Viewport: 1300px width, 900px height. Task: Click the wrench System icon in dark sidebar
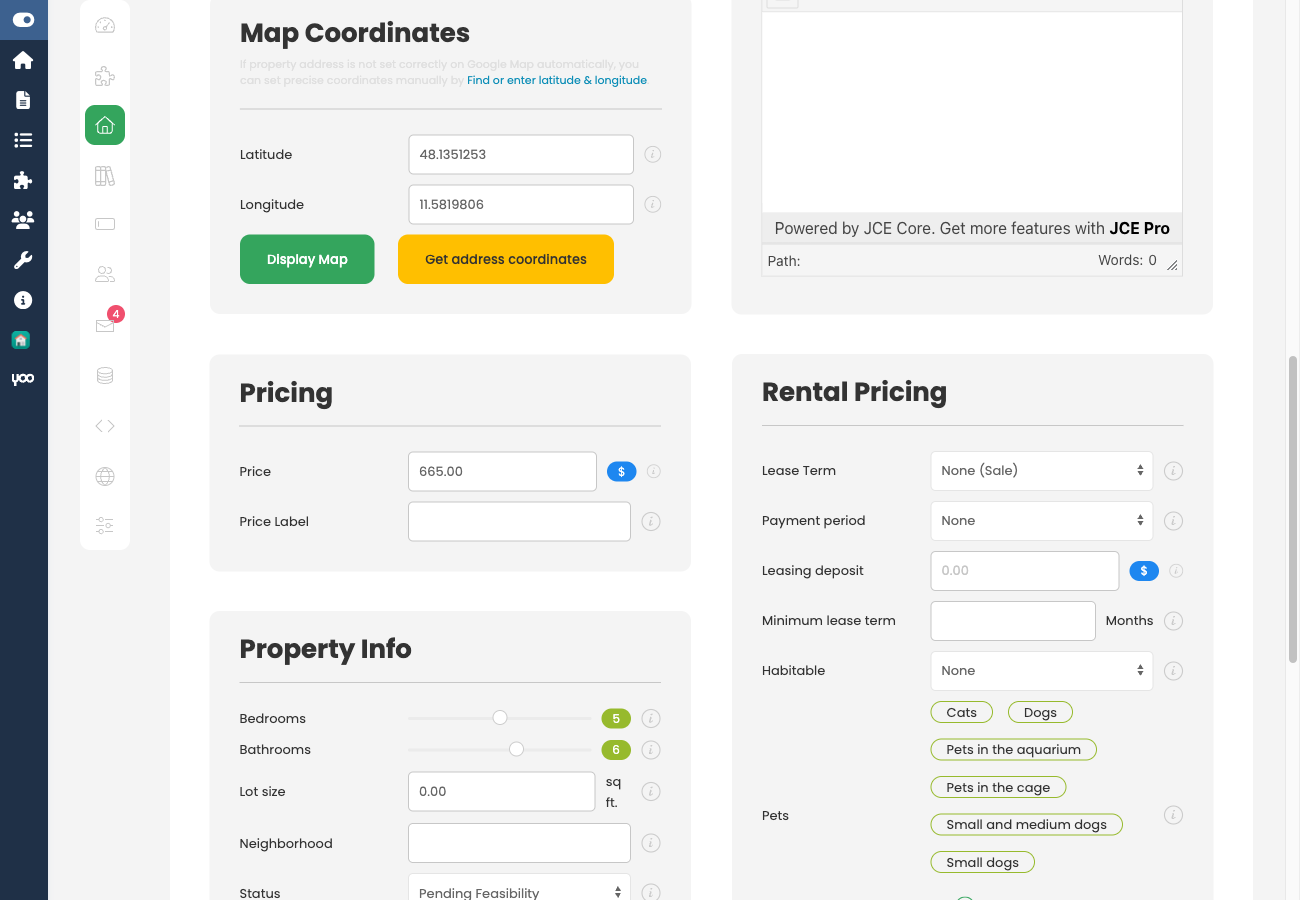click(x=24, y=260)
